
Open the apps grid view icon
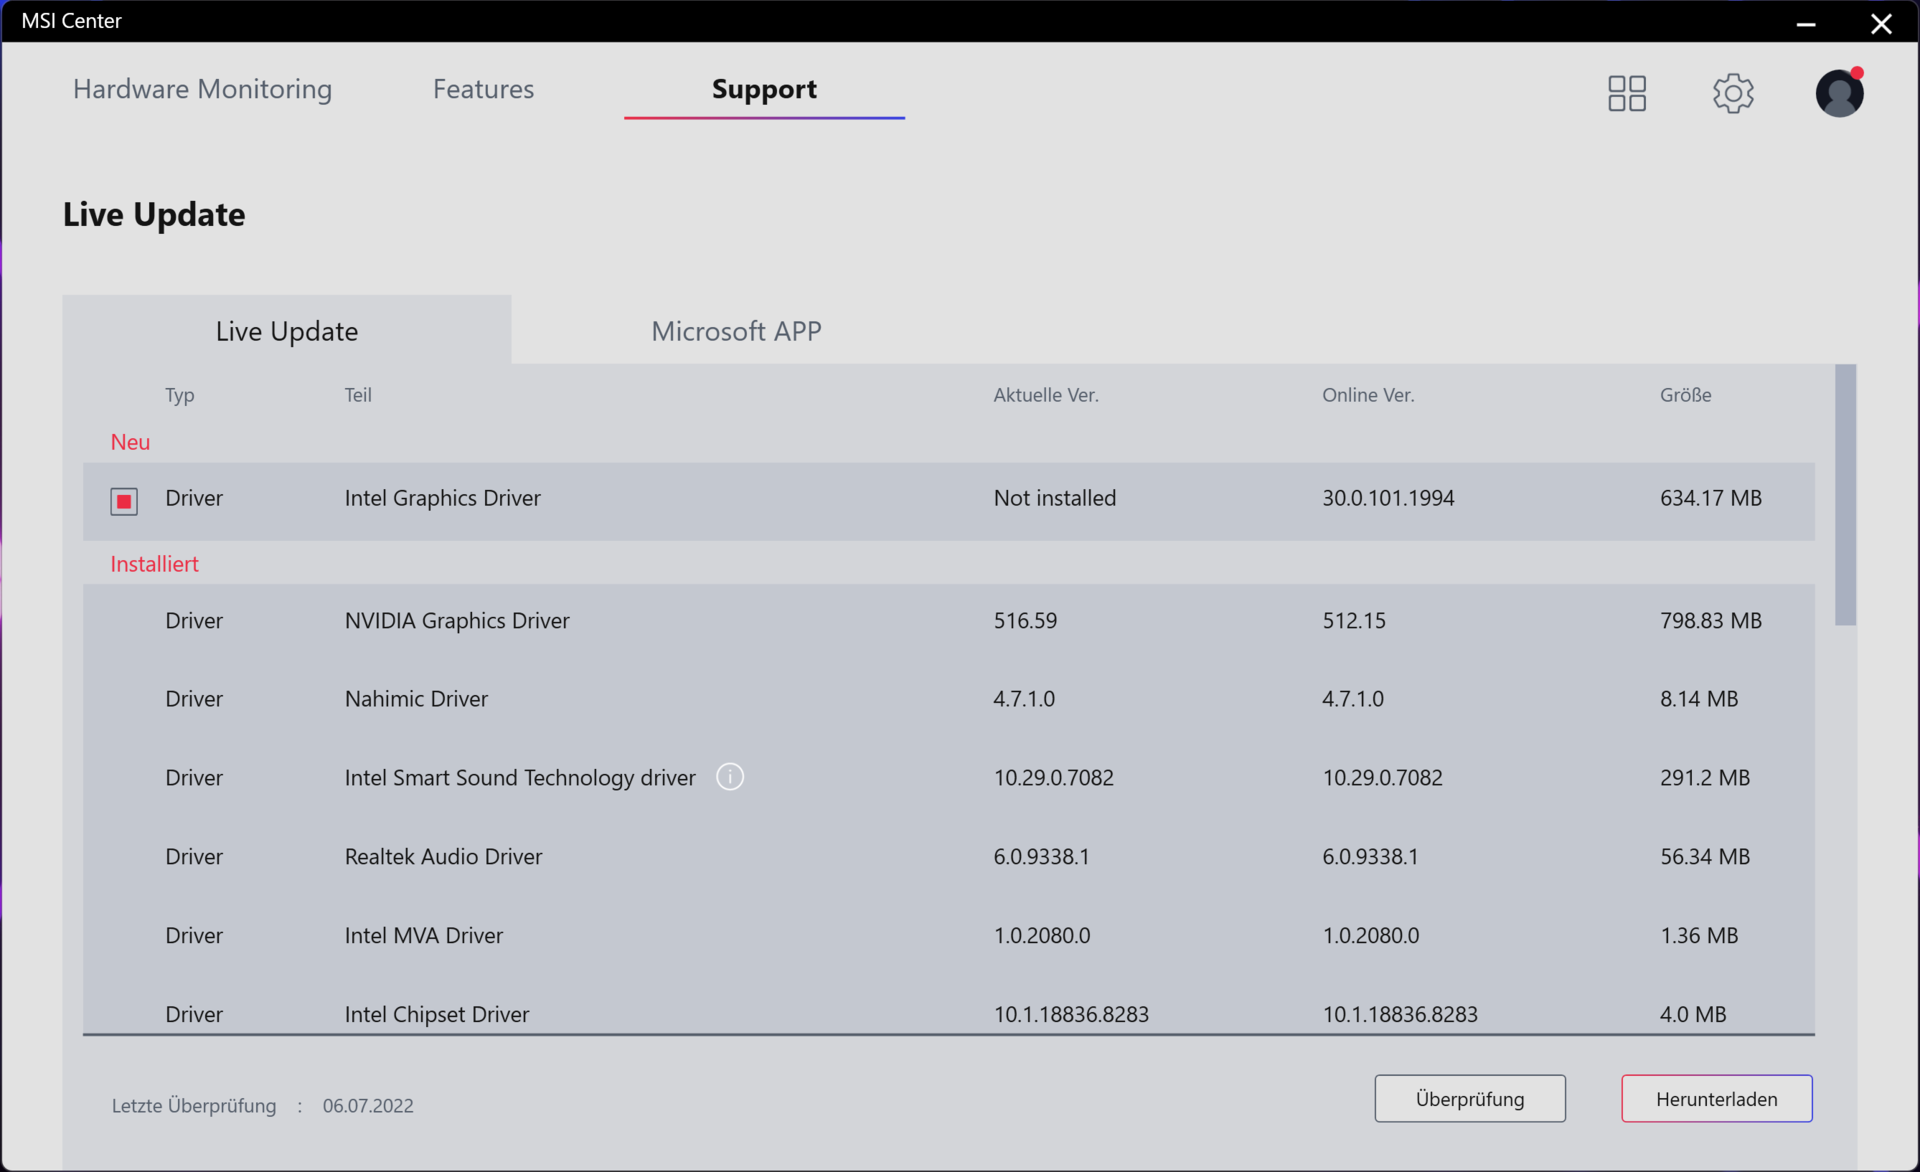tap(1626, 93)
